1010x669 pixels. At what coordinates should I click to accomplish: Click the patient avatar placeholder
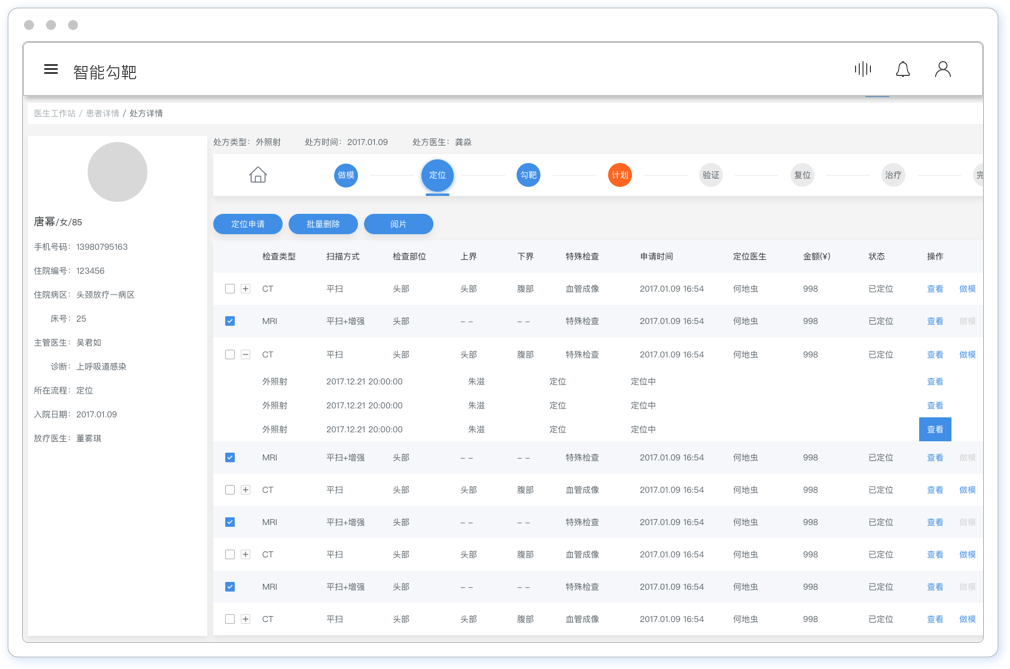117,172
